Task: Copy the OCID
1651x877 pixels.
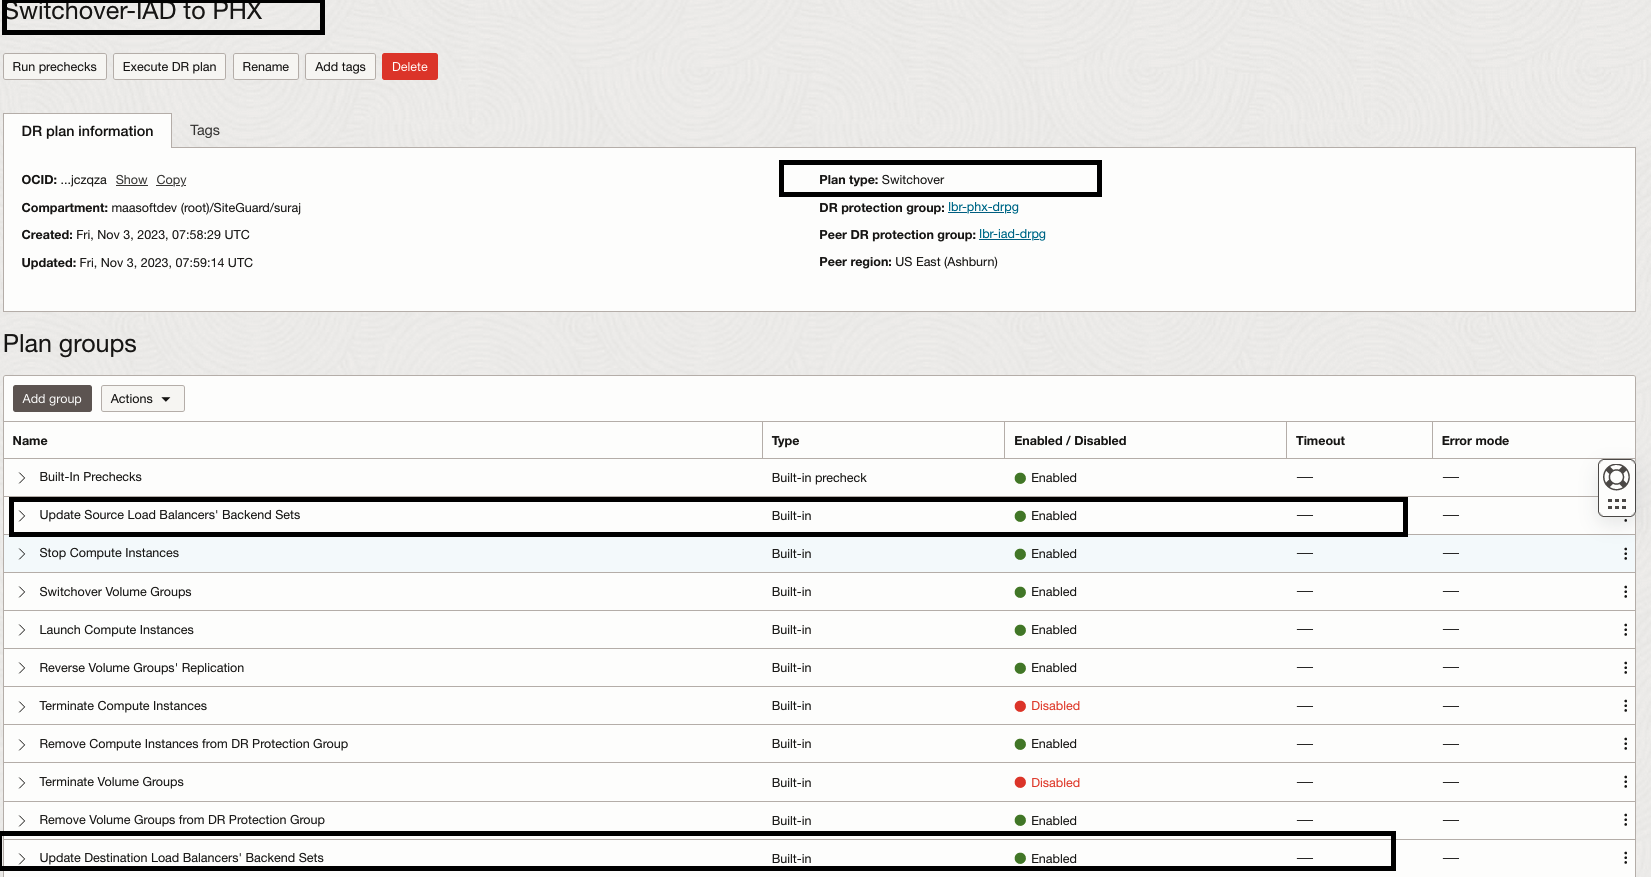Action: click(171, 180)
